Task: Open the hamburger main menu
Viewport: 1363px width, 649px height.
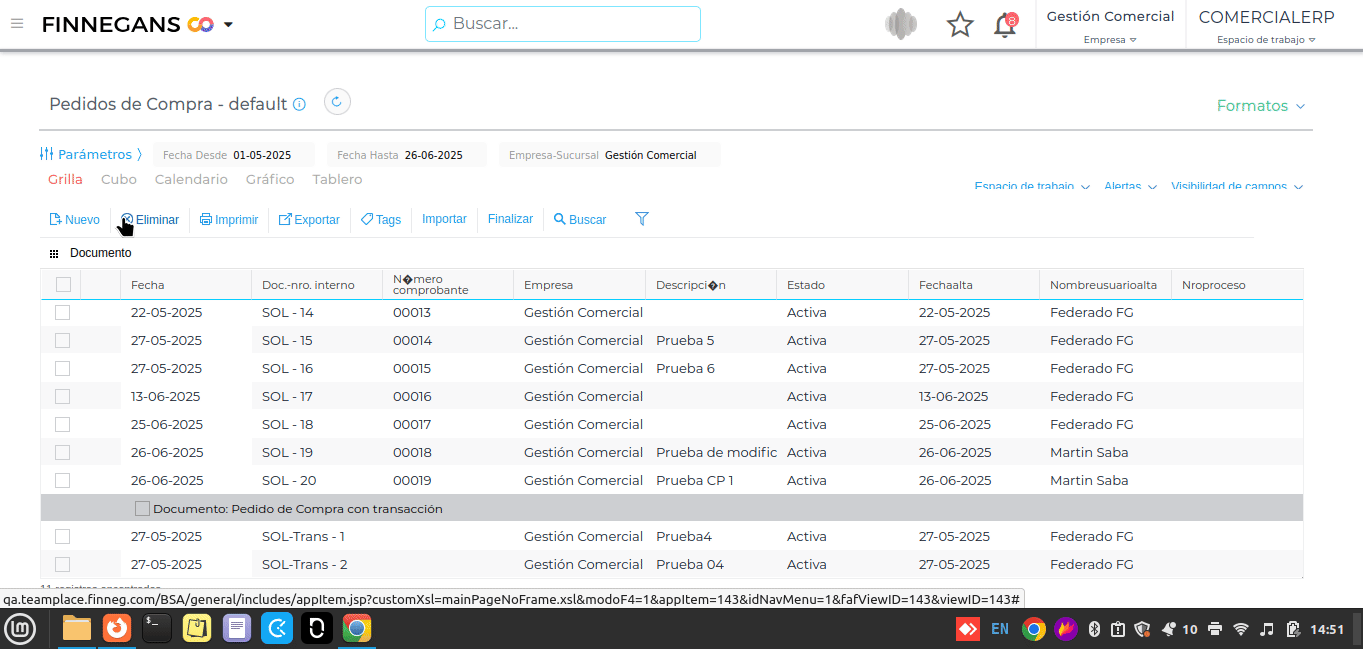Action: pos(16,24)
